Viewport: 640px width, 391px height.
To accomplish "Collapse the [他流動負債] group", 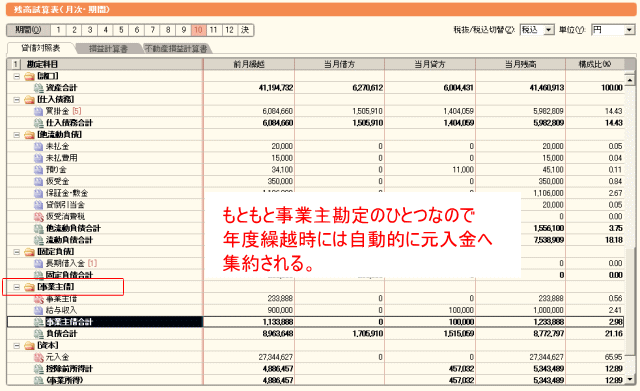I will point(17,135).
